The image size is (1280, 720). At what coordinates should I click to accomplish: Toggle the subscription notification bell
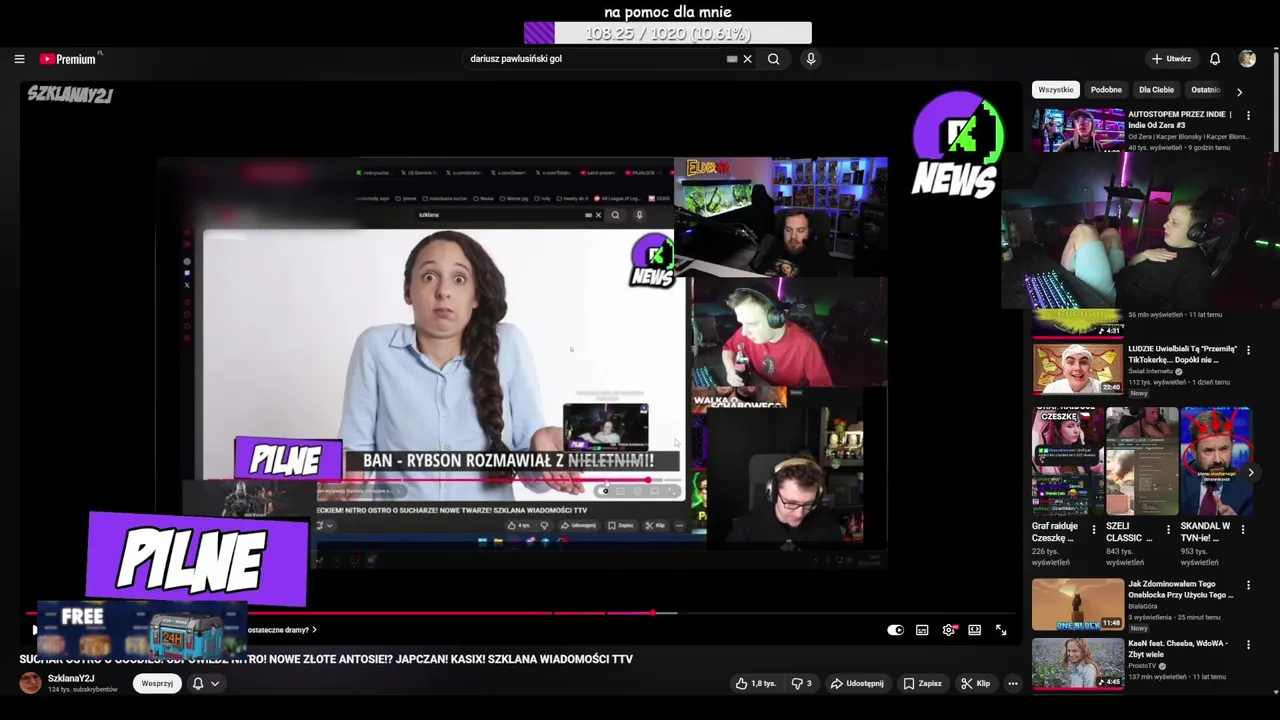[x=198, y=683]
